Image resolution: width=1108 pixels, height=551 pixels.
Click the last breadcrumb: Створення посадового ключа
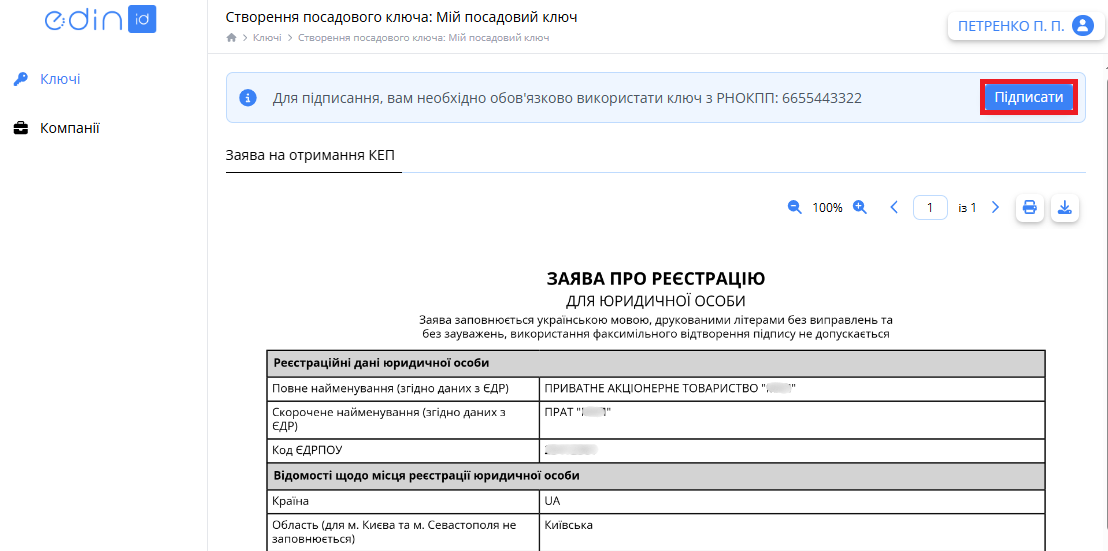tap(423, 38)
